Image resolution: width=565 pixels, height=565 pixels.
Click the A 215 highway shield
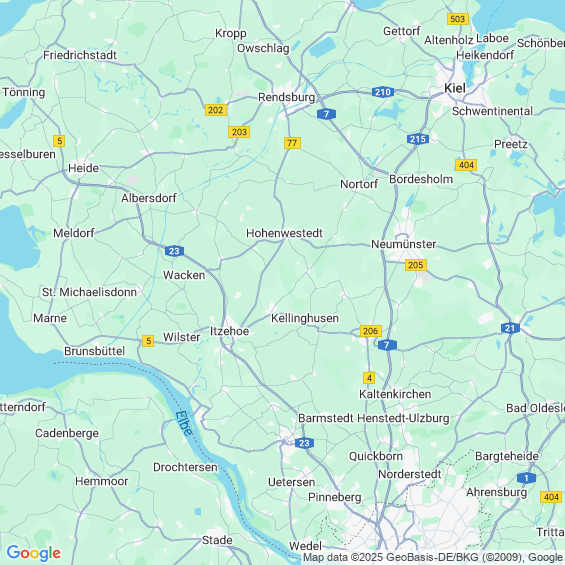[x=418, y=139]
